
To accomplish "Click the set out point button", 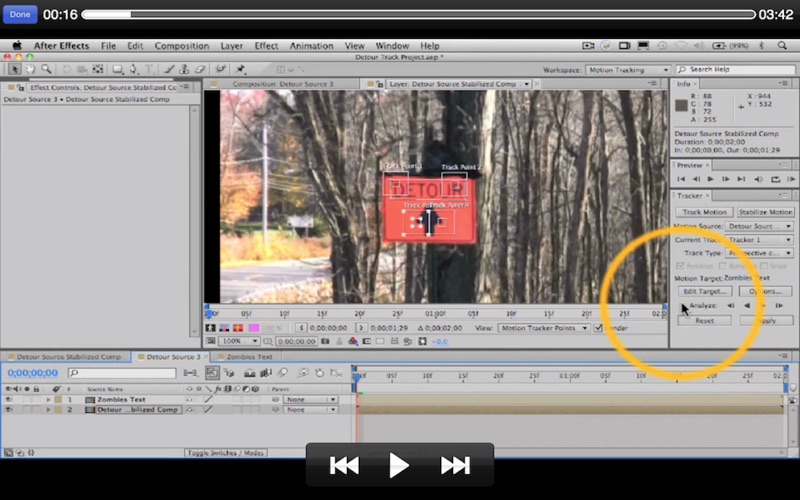I will click(361, 328).
